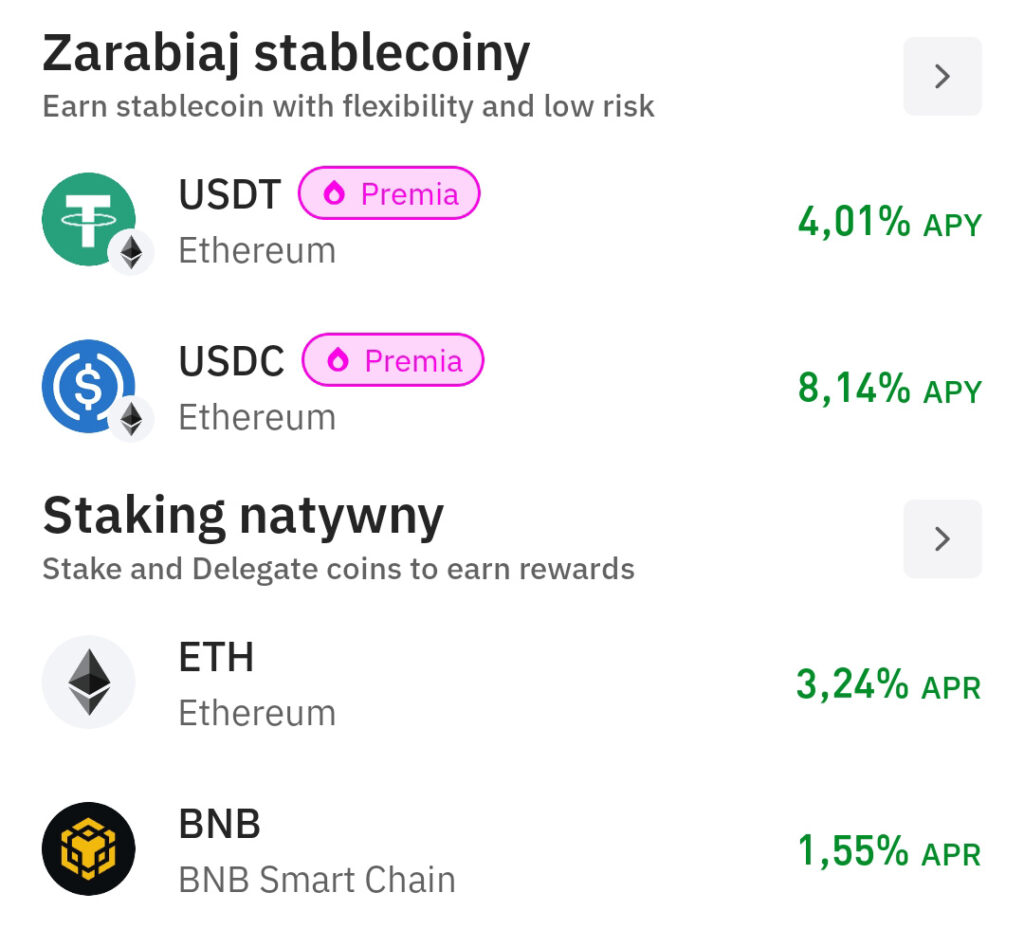Select the ETH 3,24% APR rate
This screenshot has width=1024, height=929.
pyautogui.click(x=888, y=685)
